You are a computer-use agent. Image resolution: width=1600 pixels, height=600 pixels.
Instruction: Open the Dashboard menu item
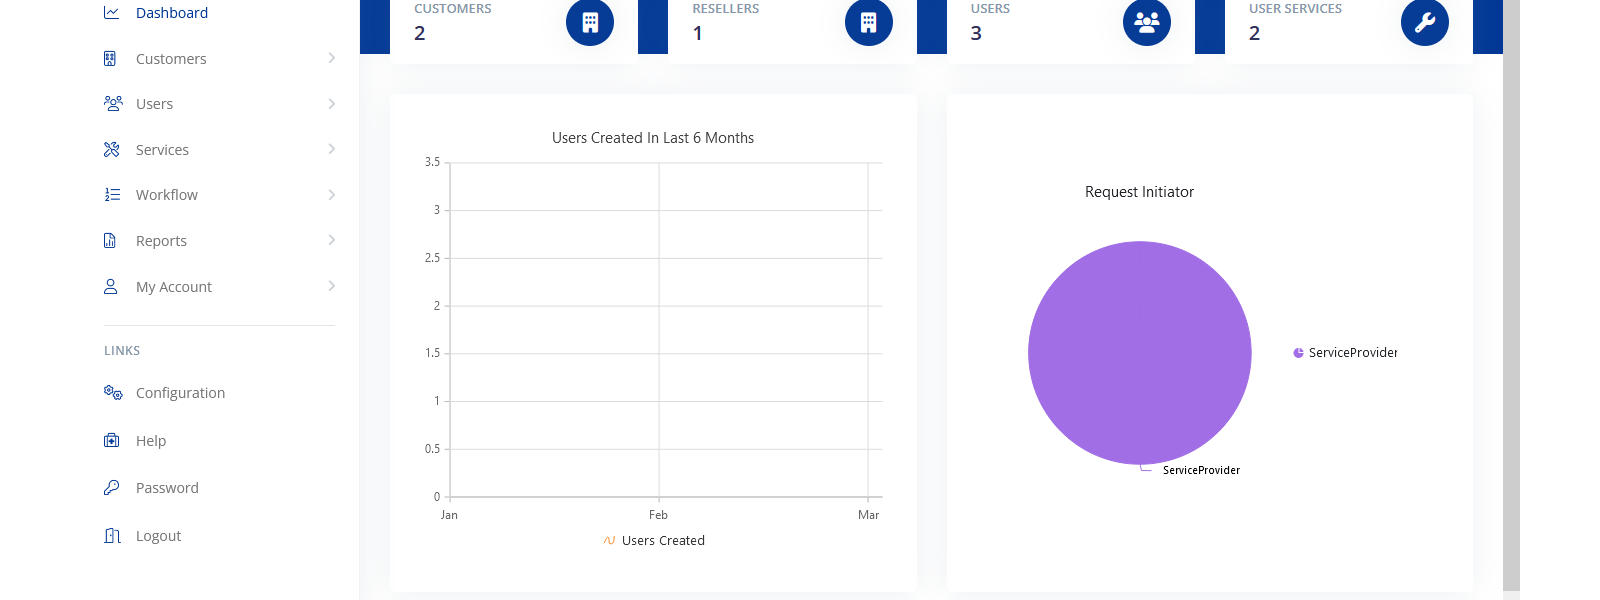pyautogui.click(x=172, y=13)
